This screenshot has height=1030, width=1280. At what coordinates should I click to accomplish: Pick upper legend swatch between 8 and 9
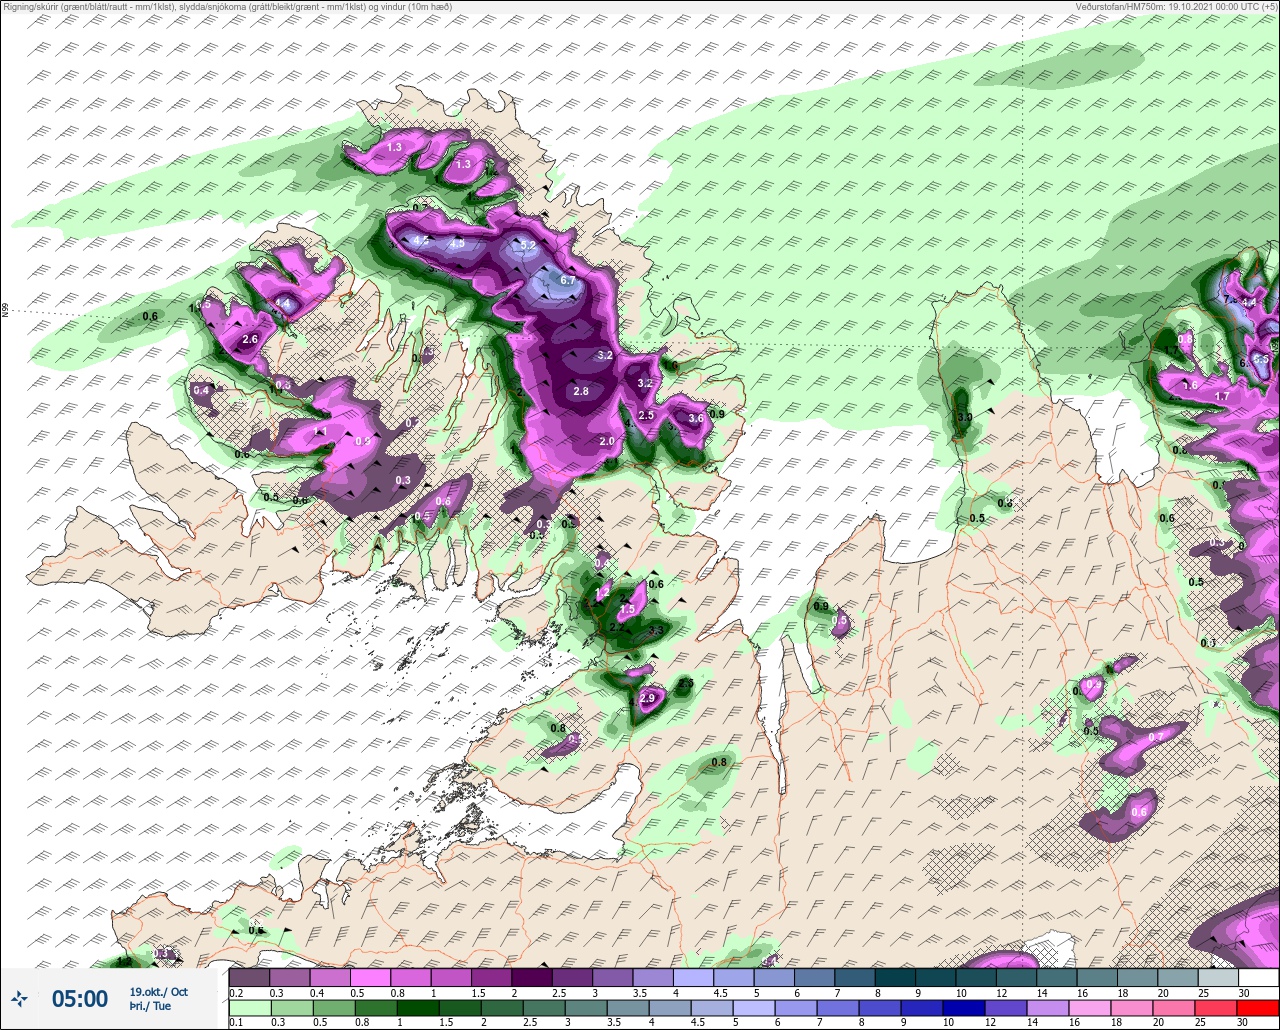coord(894,977)
